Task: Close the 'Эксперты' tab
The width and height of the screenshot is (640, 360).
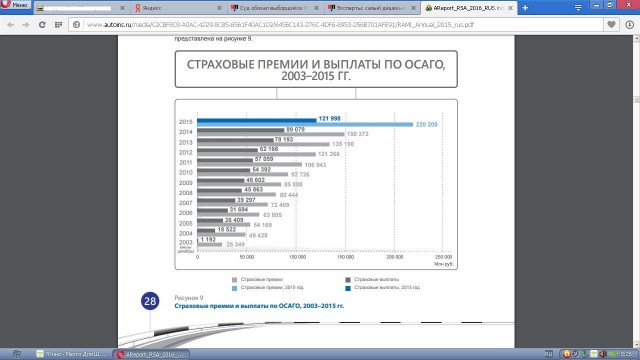Action: point(413,8)
